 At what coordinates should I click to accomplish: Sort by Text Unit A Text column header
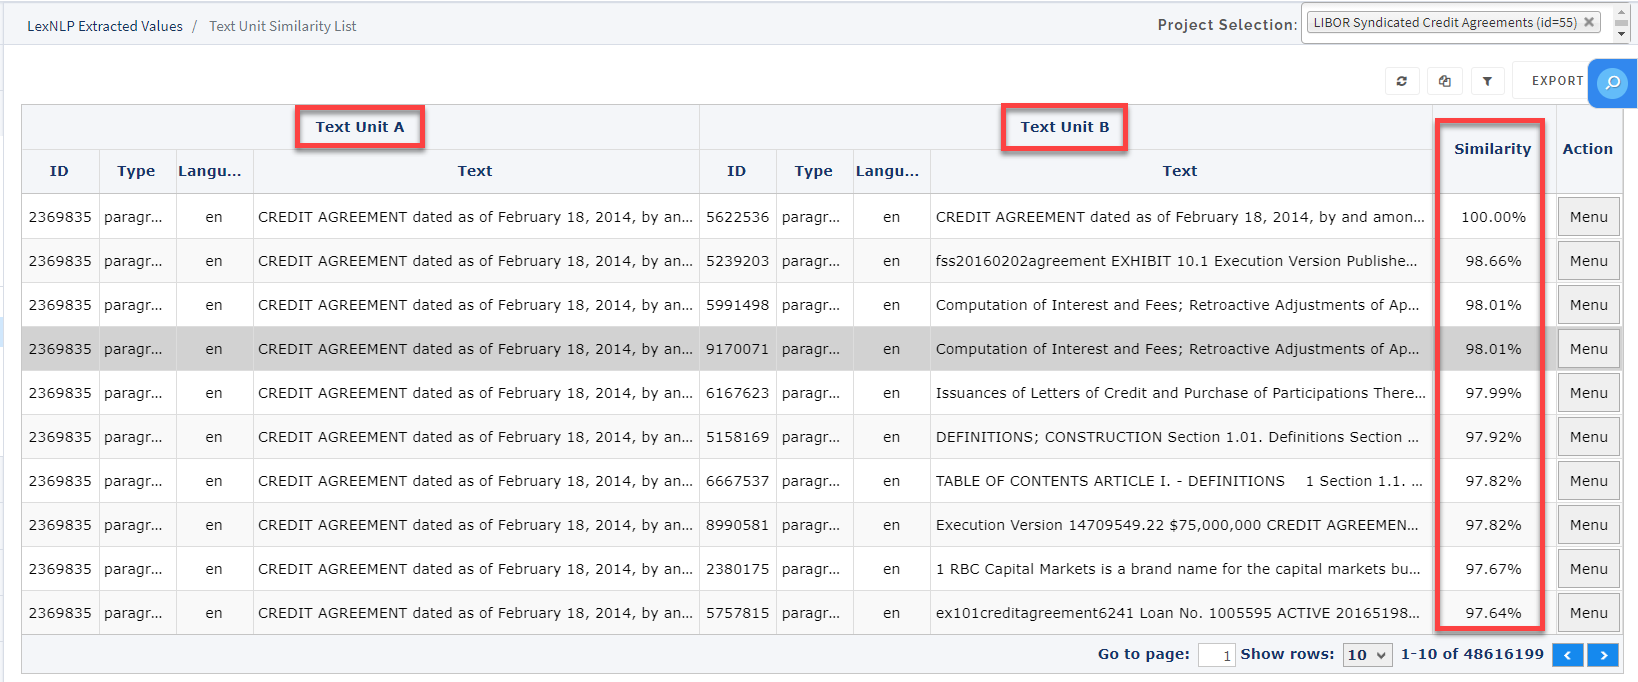click(x=475, y=171)
